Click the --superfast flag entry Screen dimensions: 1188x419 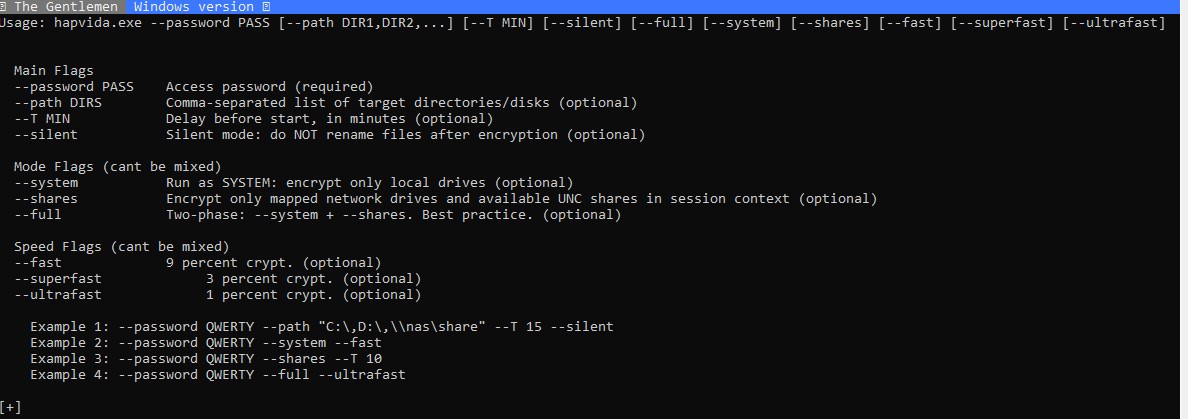tap(58, 279)
